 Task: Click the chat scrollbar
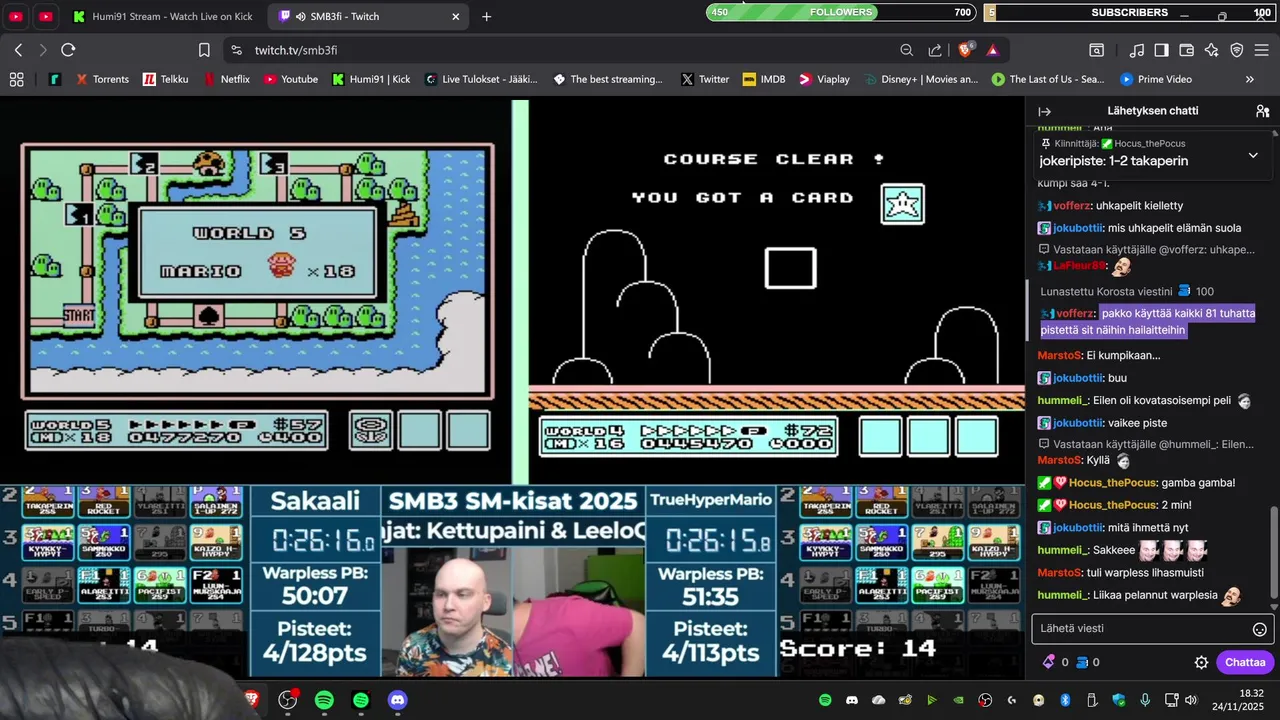click(x=1274, y=555)
